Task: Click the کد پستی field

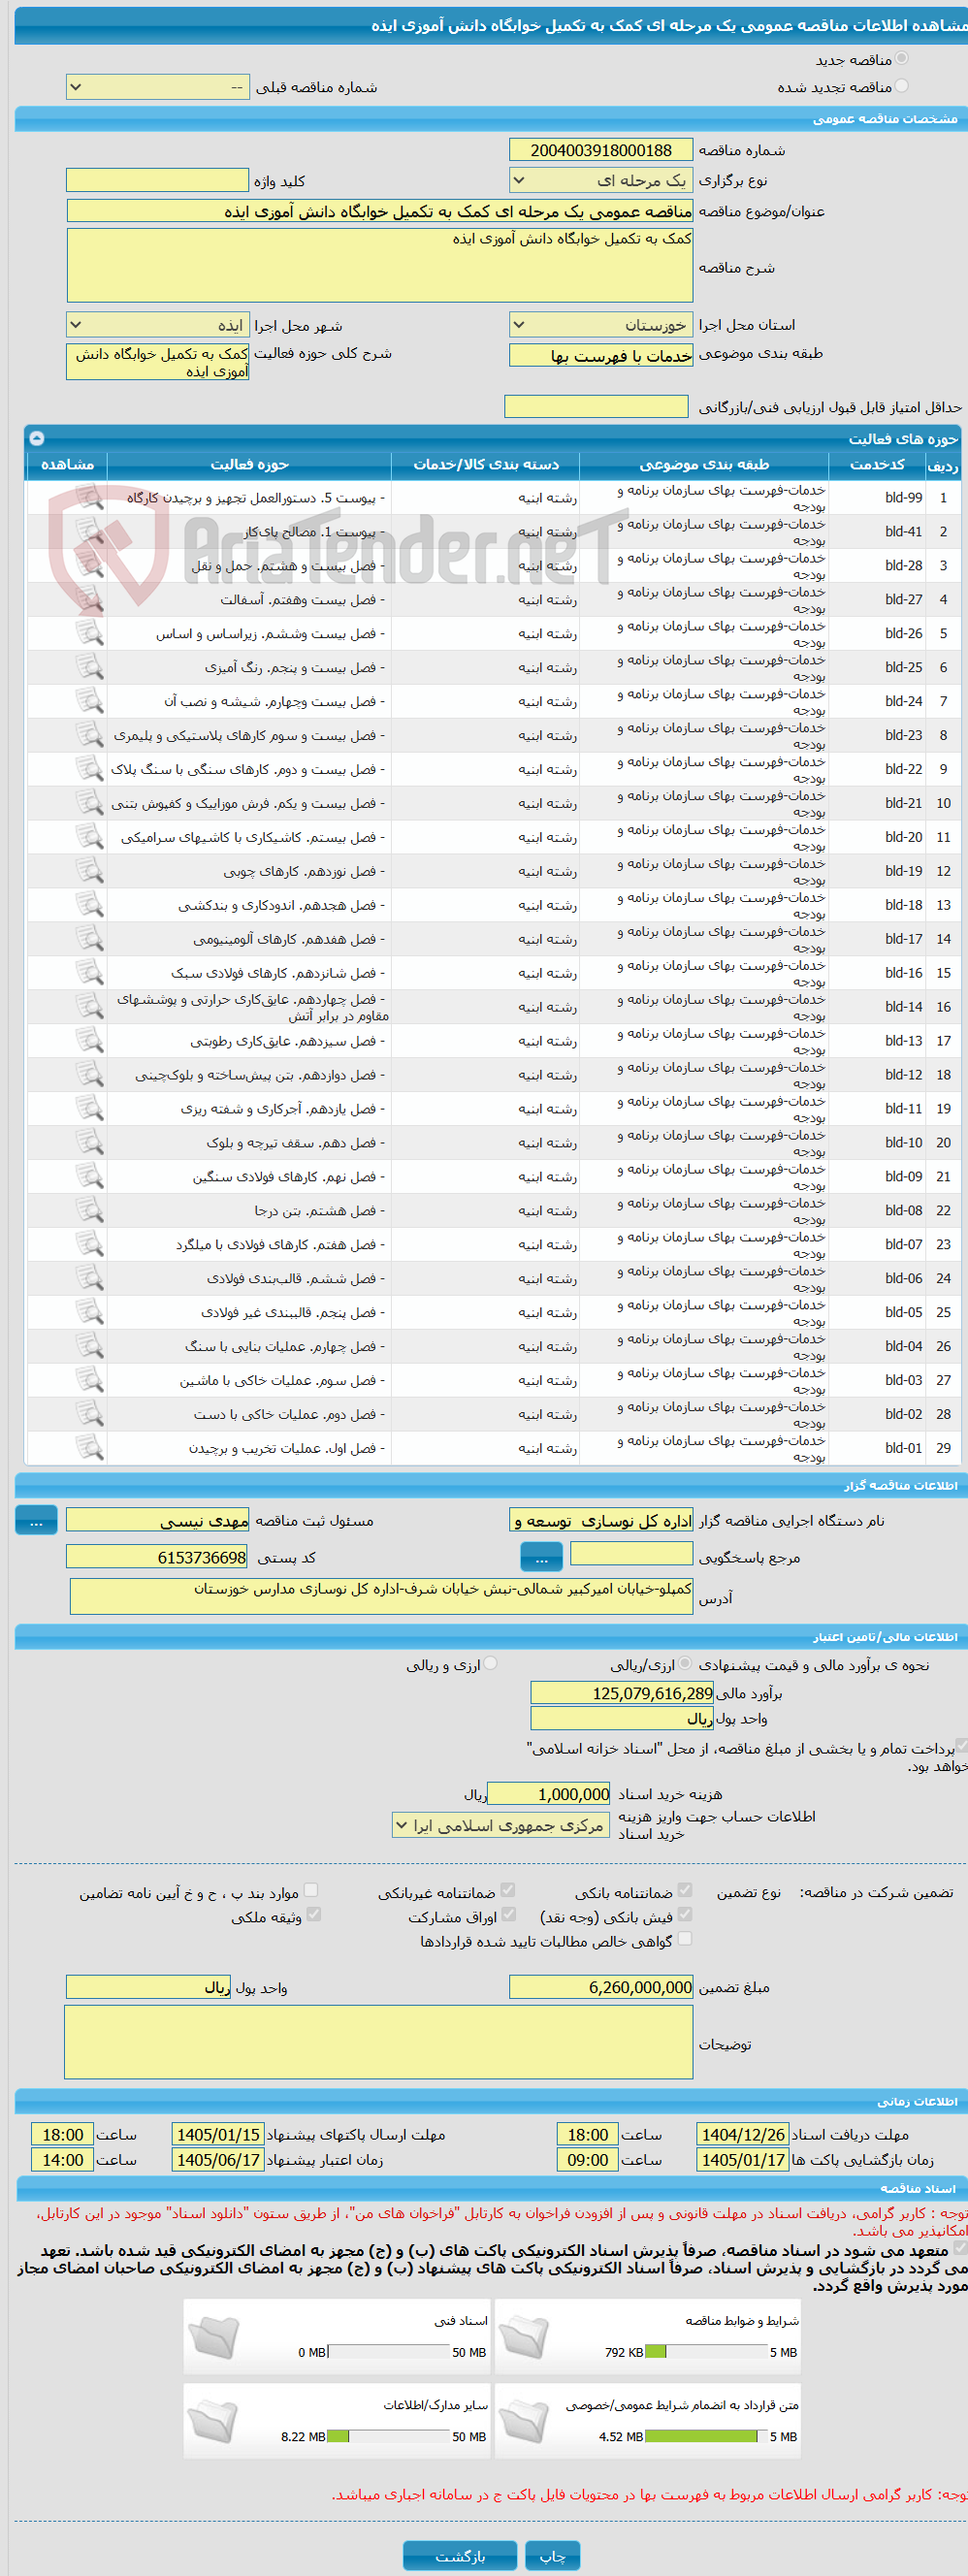Action: (157, 1557)
